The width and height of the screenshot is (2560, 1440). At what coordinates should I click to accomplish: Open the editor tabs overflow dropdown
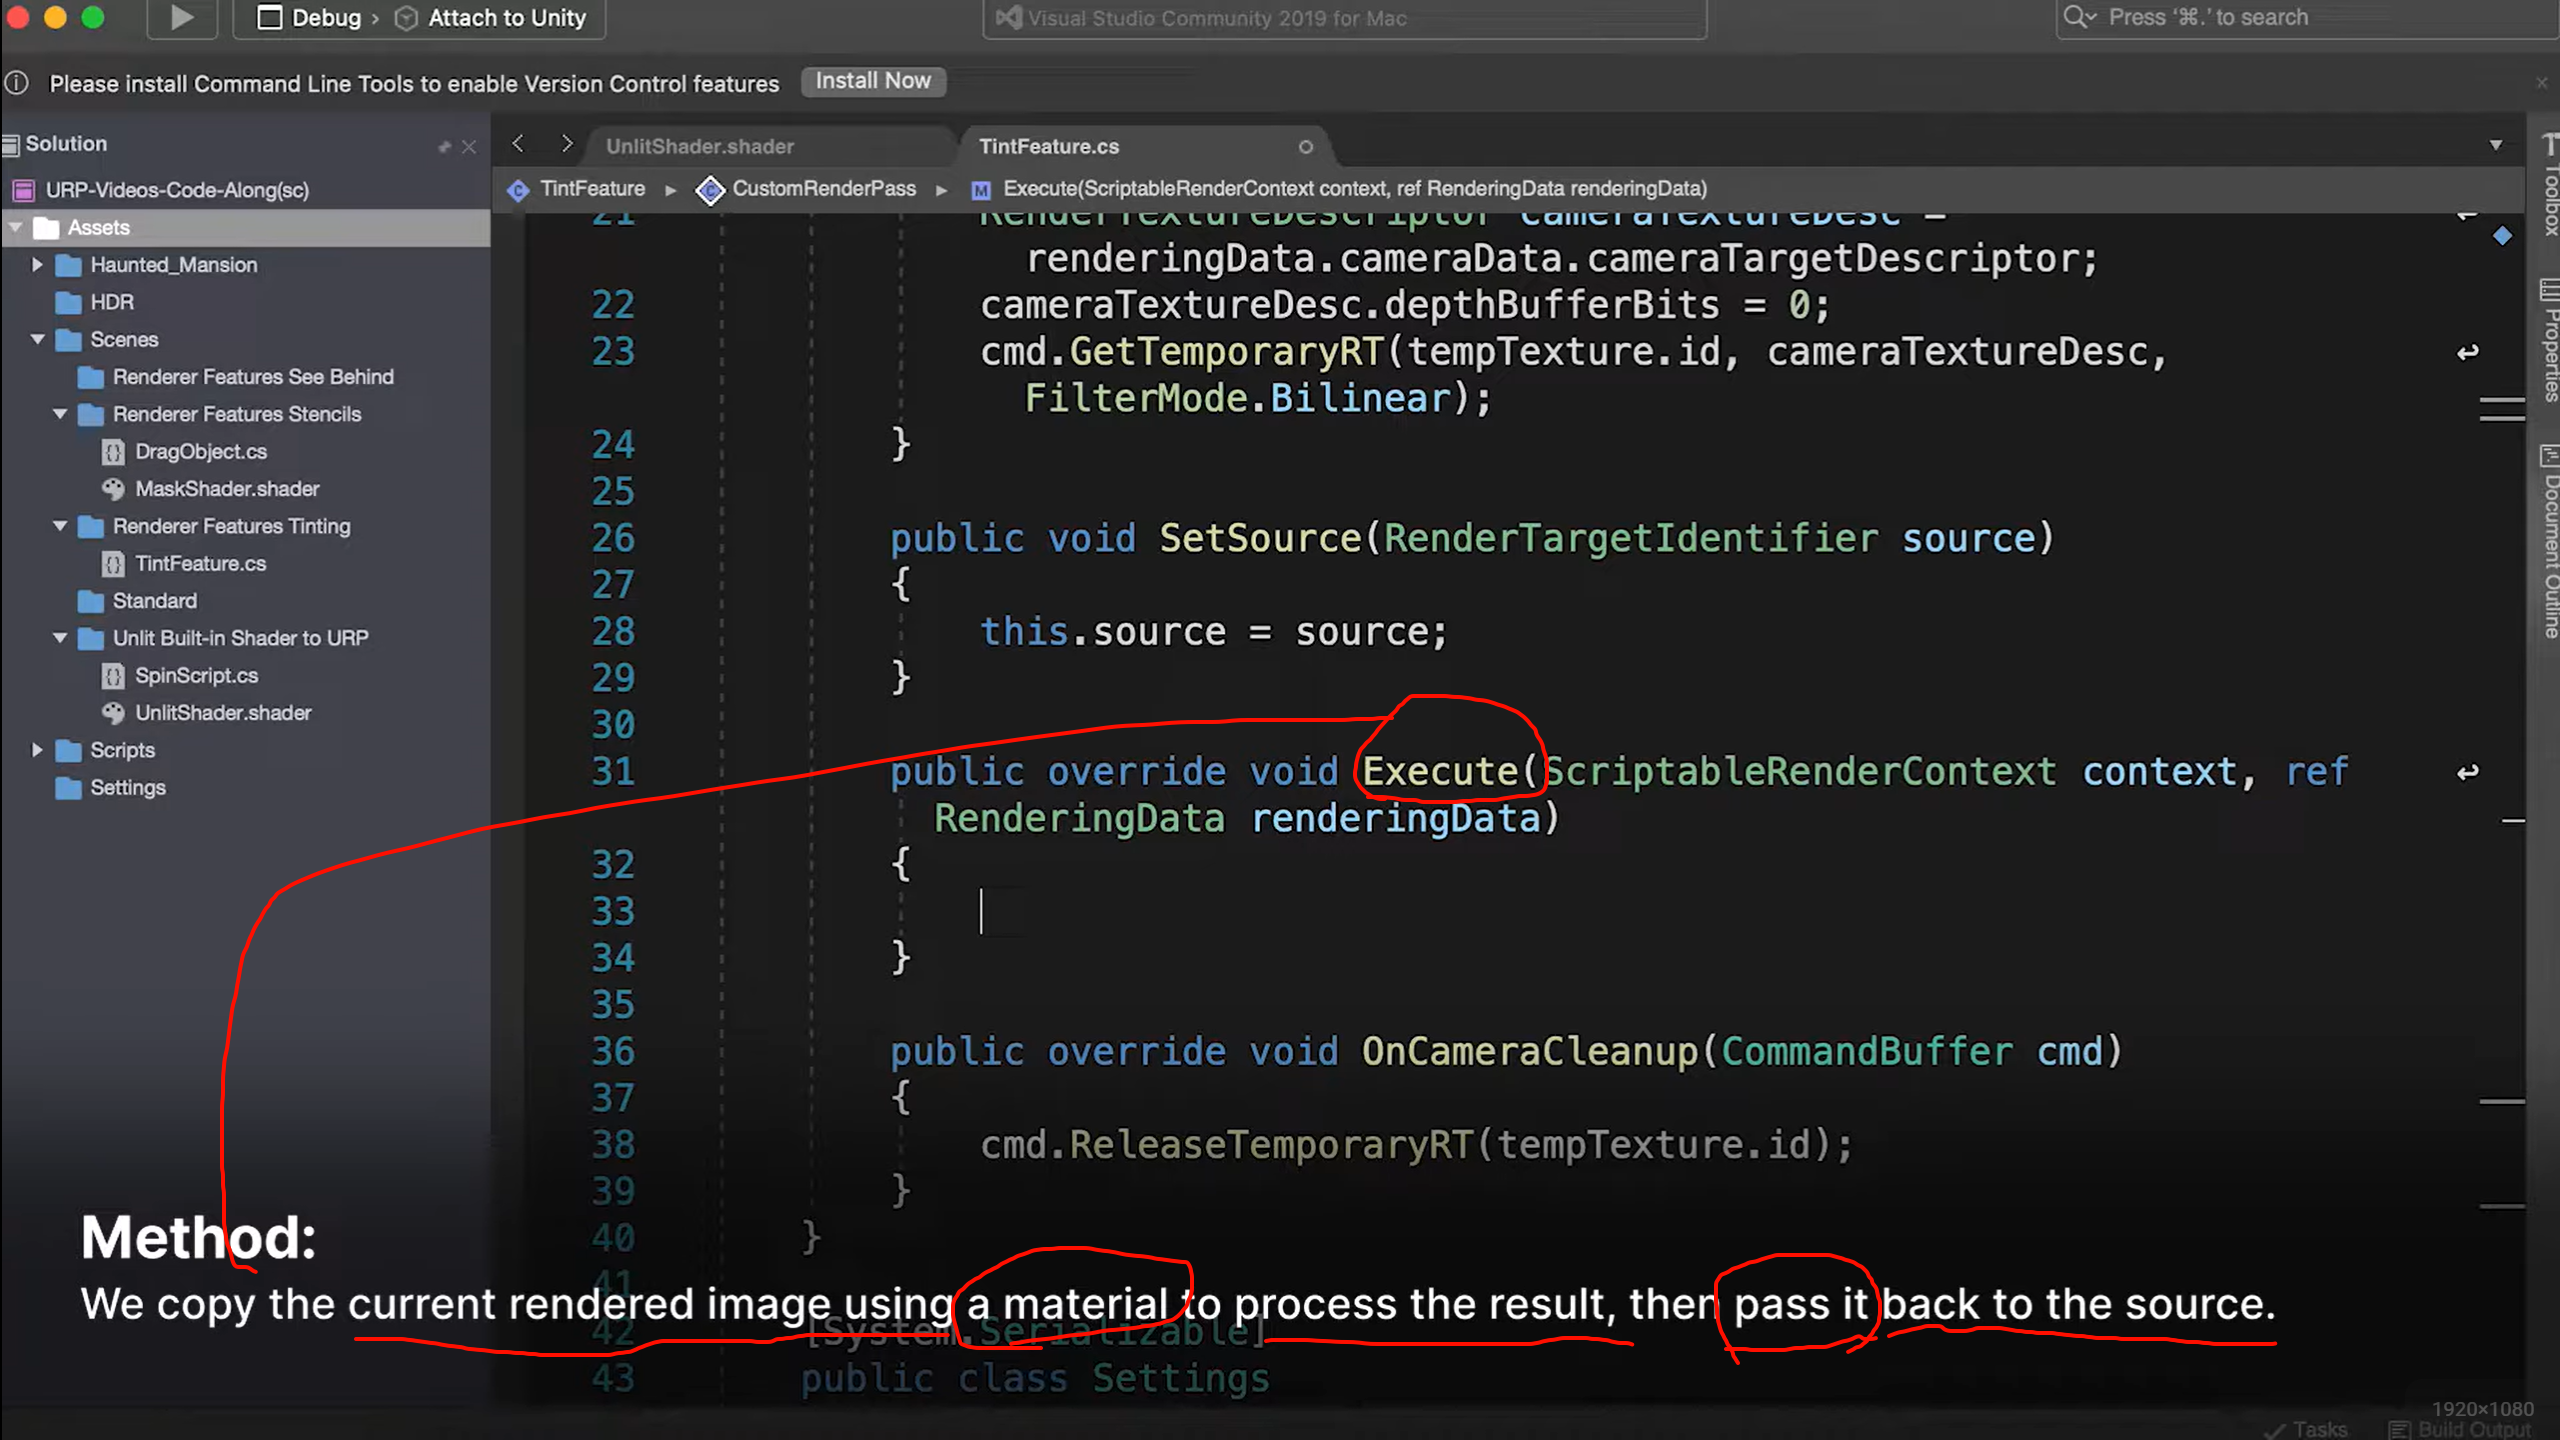pos(2496,145)
